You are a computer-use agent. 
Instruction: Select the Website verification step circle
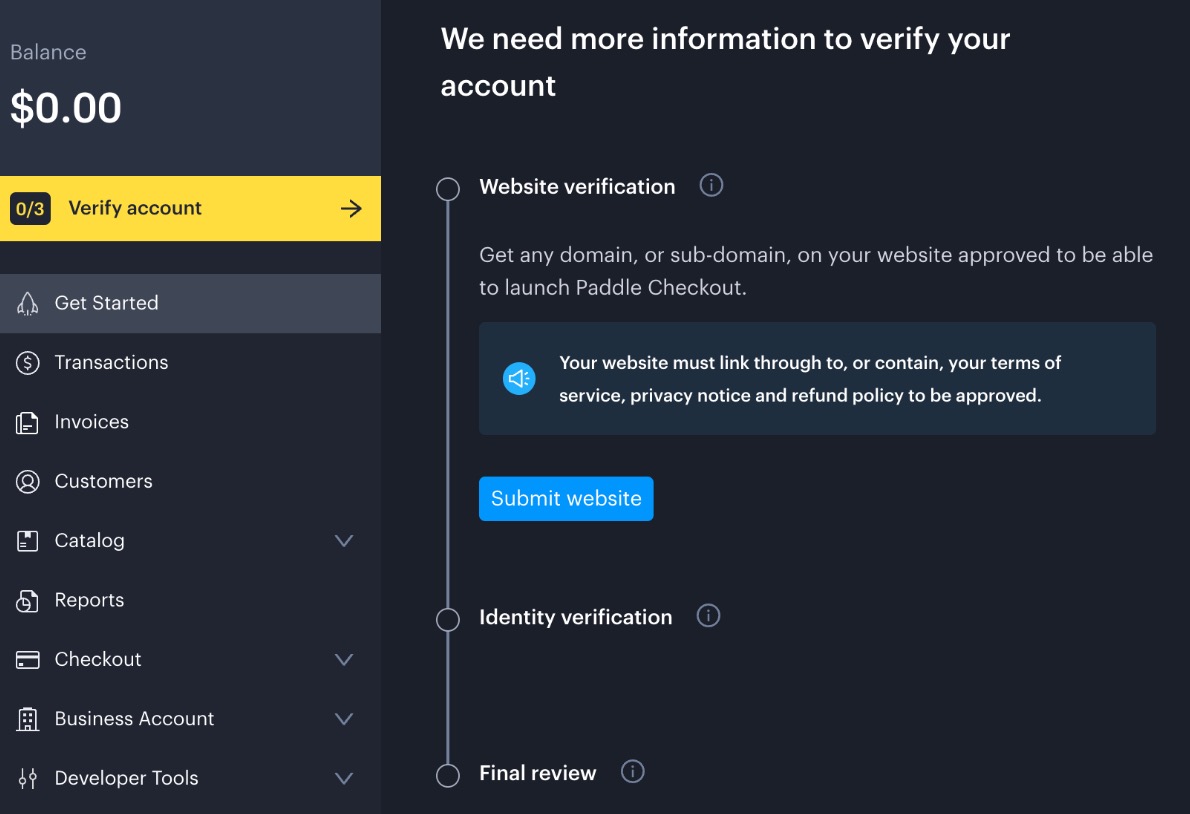(x=448, y=189)
